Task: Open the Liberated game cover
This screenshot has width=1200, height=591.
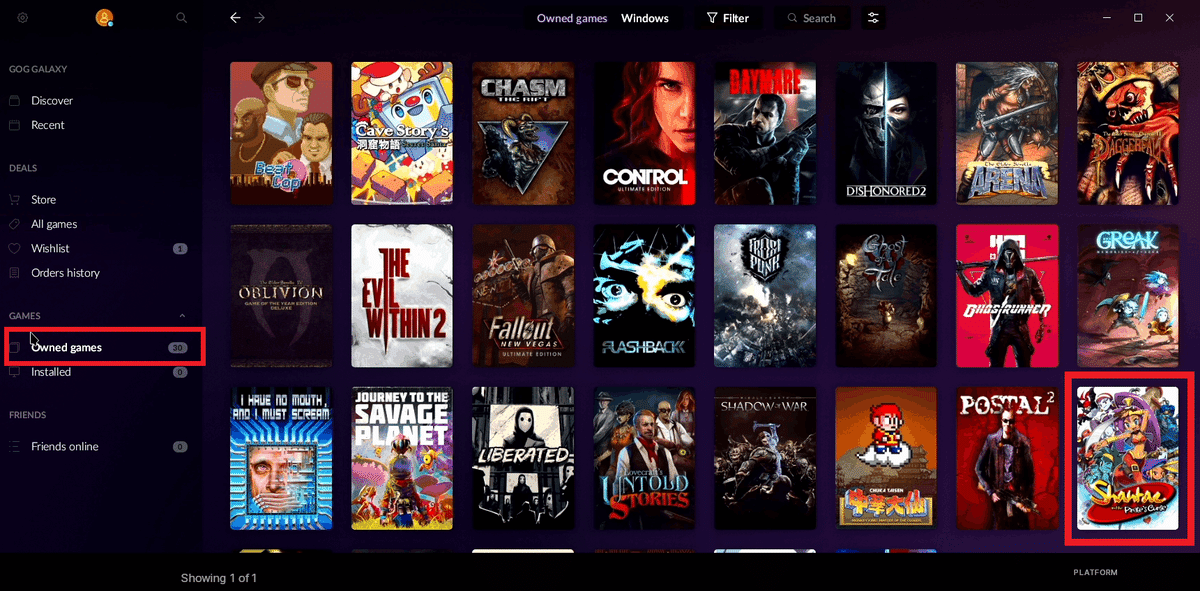Action: pos(523,459)
